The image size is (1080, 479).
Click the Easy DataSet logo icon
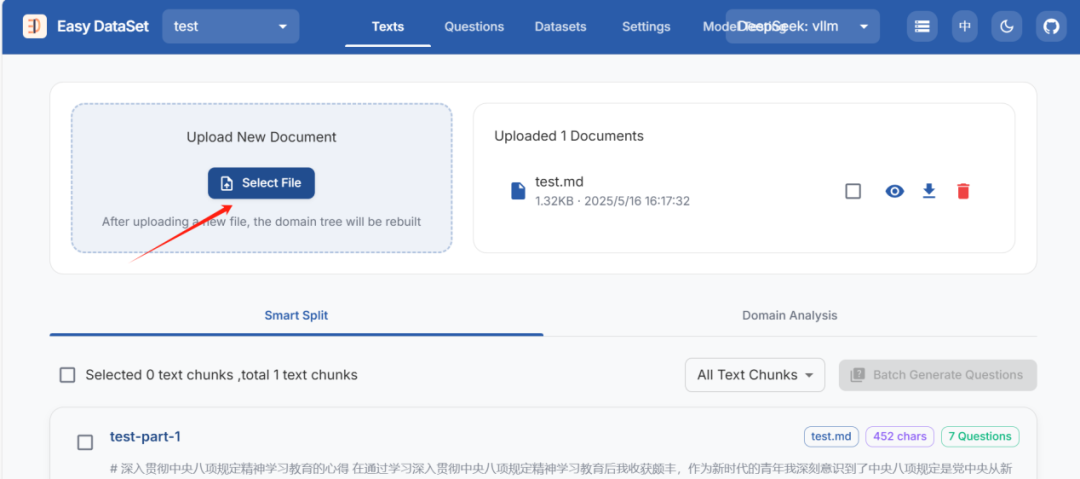click(x=34, y=27)
